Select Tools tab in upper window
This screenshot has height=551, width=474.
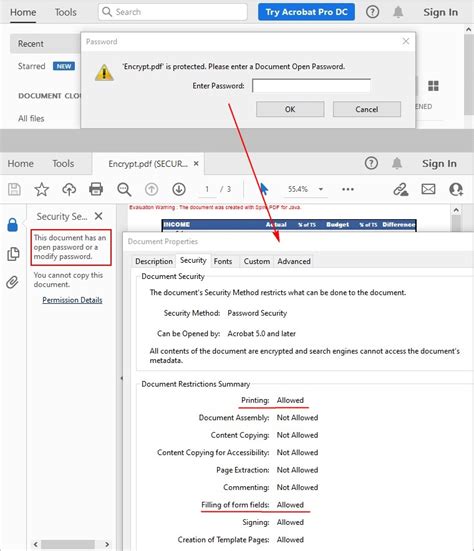(x=65, y=12)
